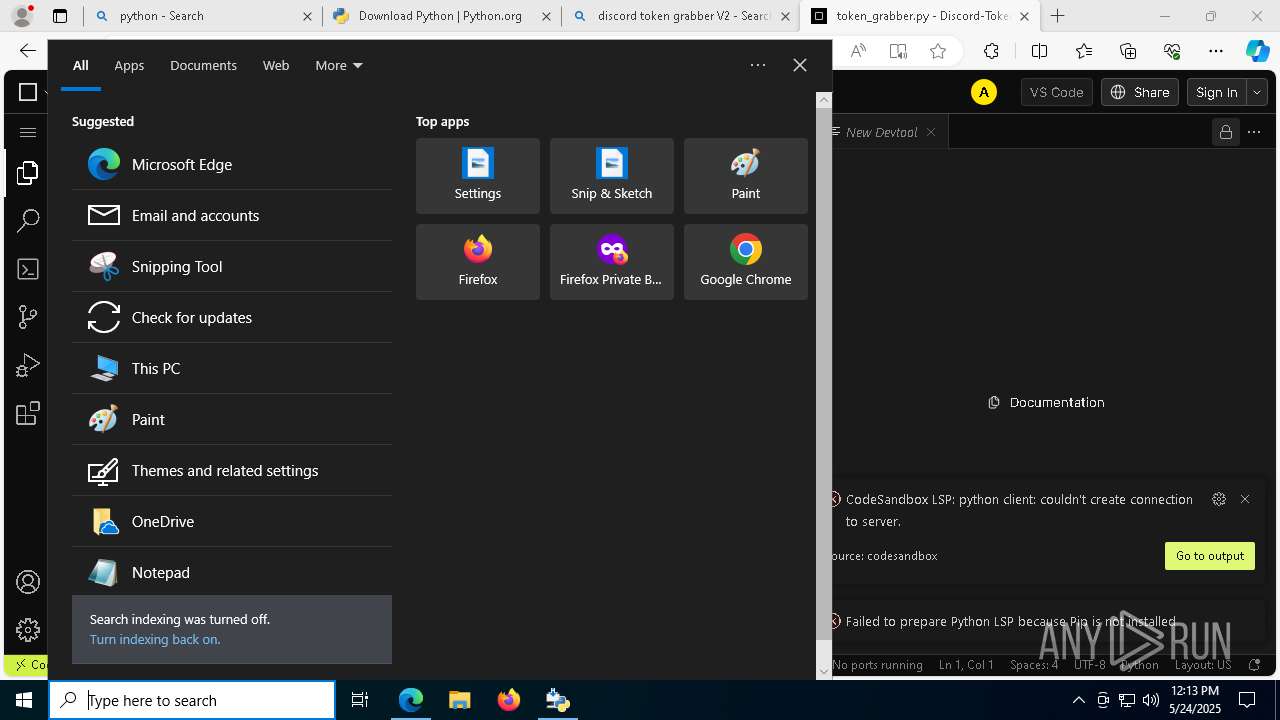This screenshot has height=720, width=1280.
Task: Click the Windows Start button
Action: click(x=24, y=700)
